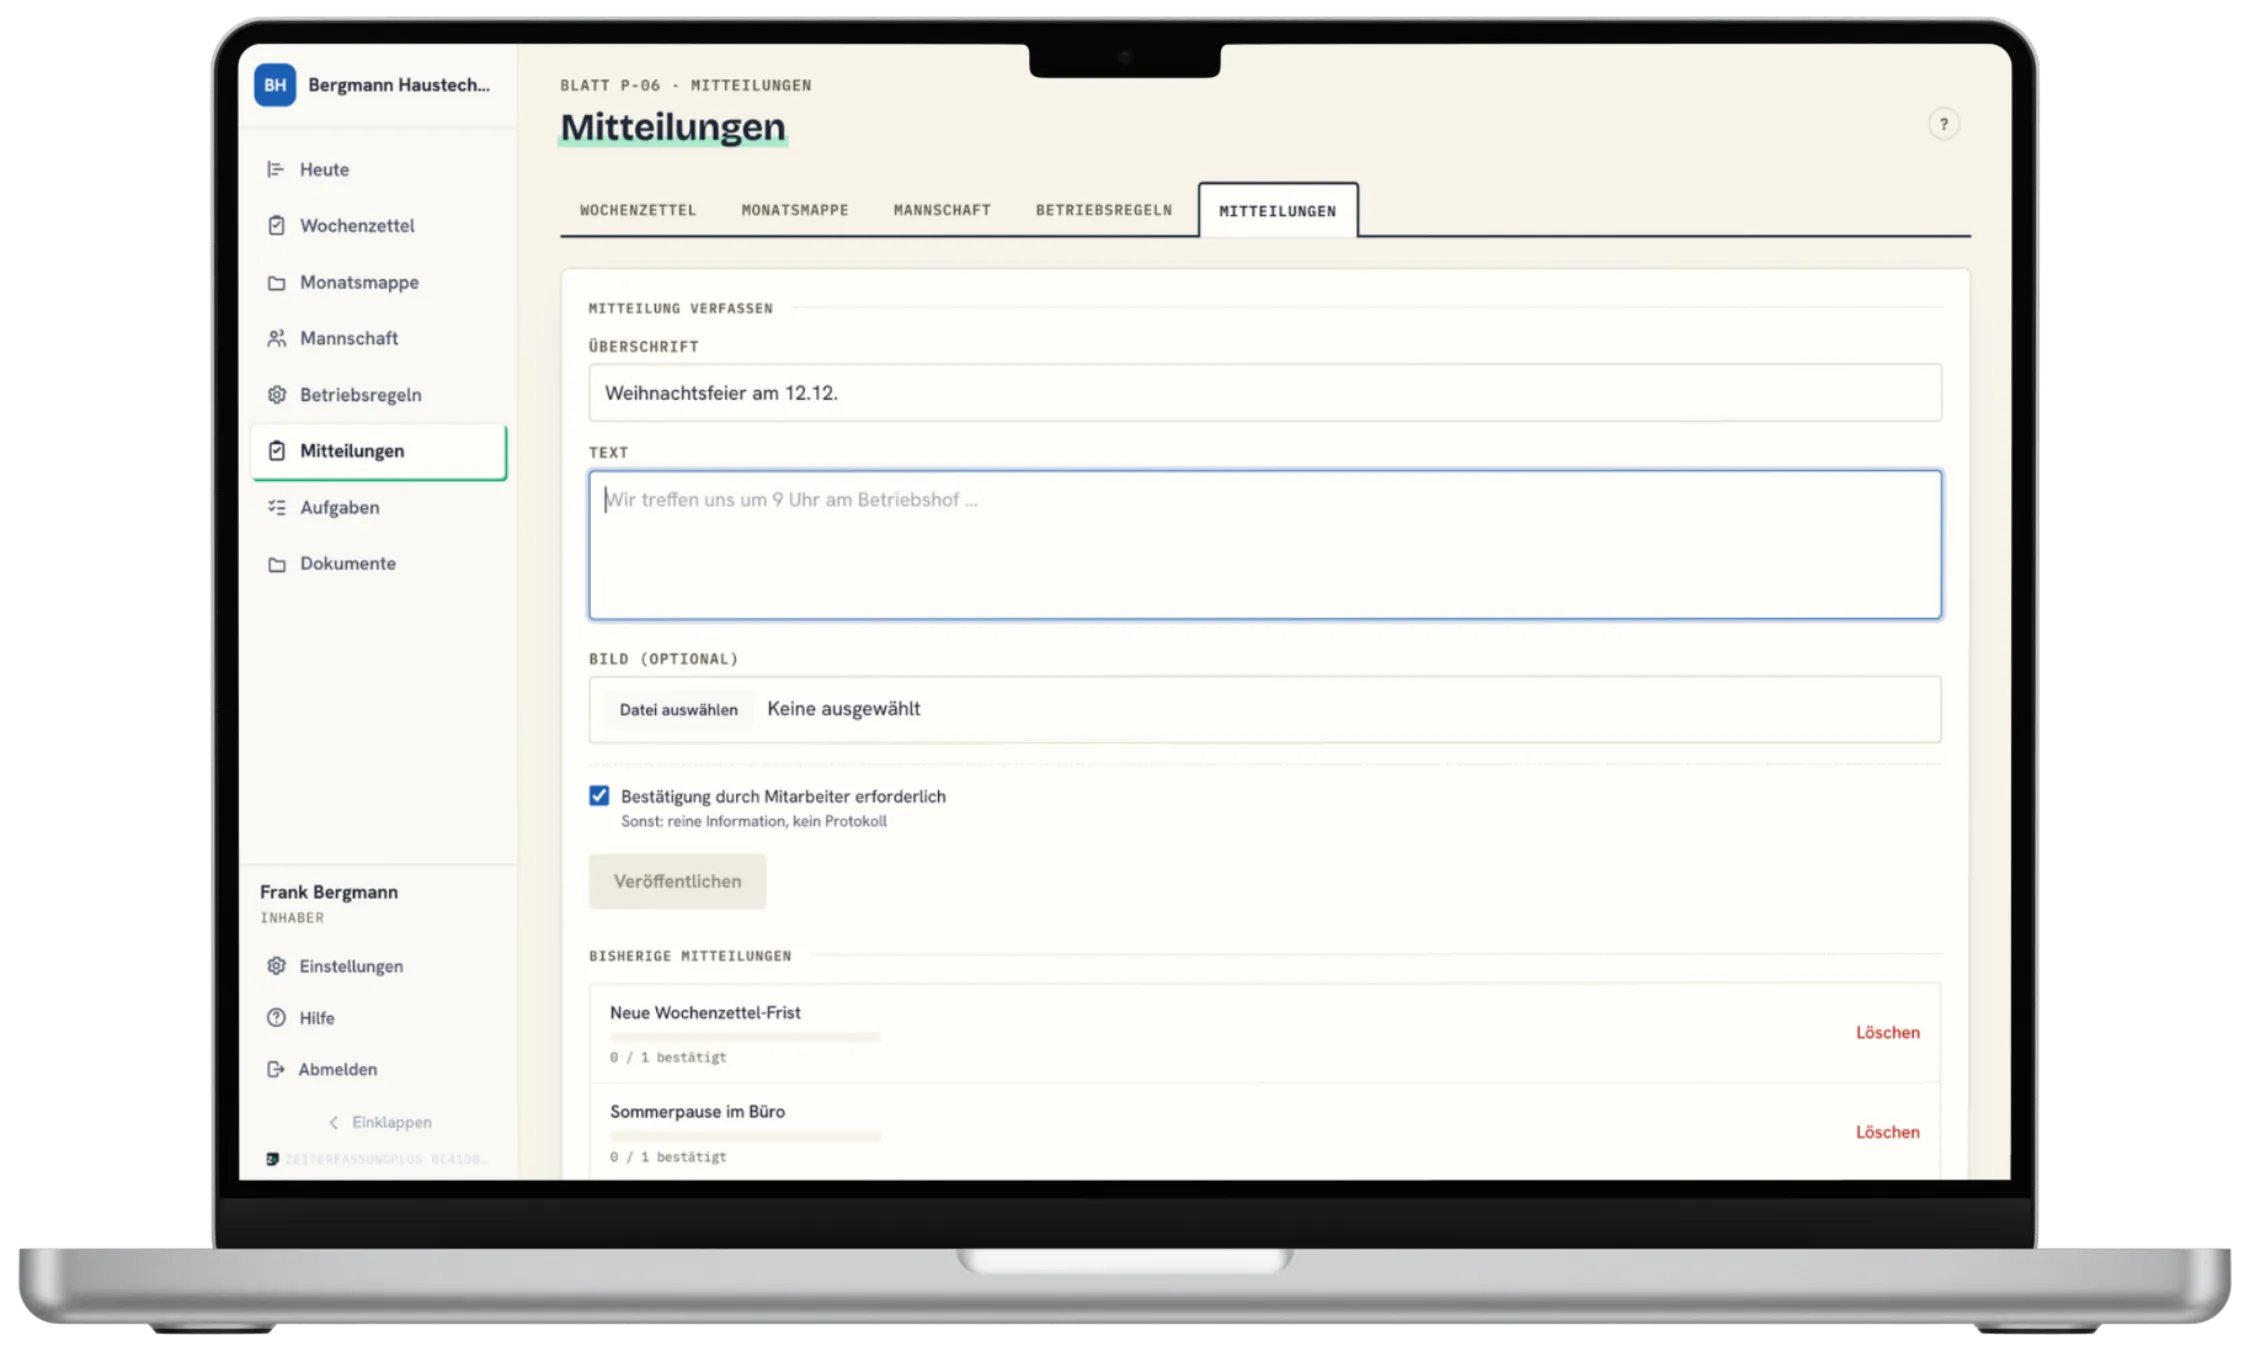Click the Frank Bergmann user name

(329, 892)
